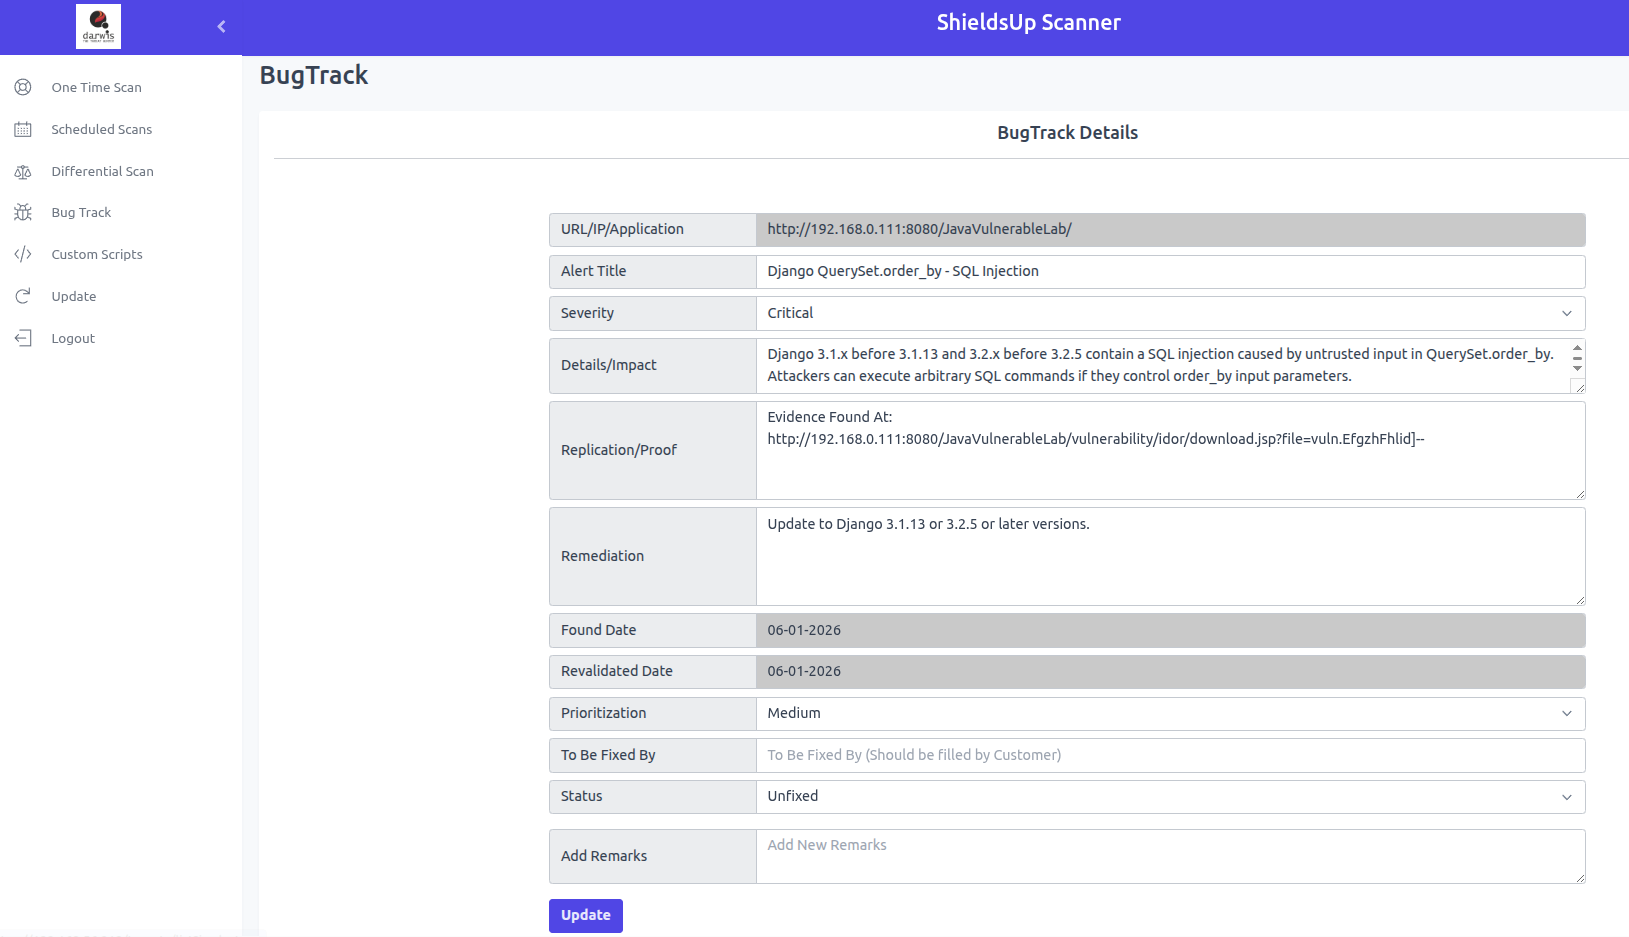Click the Scheduled Scans calendar icon
The height and width of the screenshot is (937, 1629).
click(x=23, y=129)
